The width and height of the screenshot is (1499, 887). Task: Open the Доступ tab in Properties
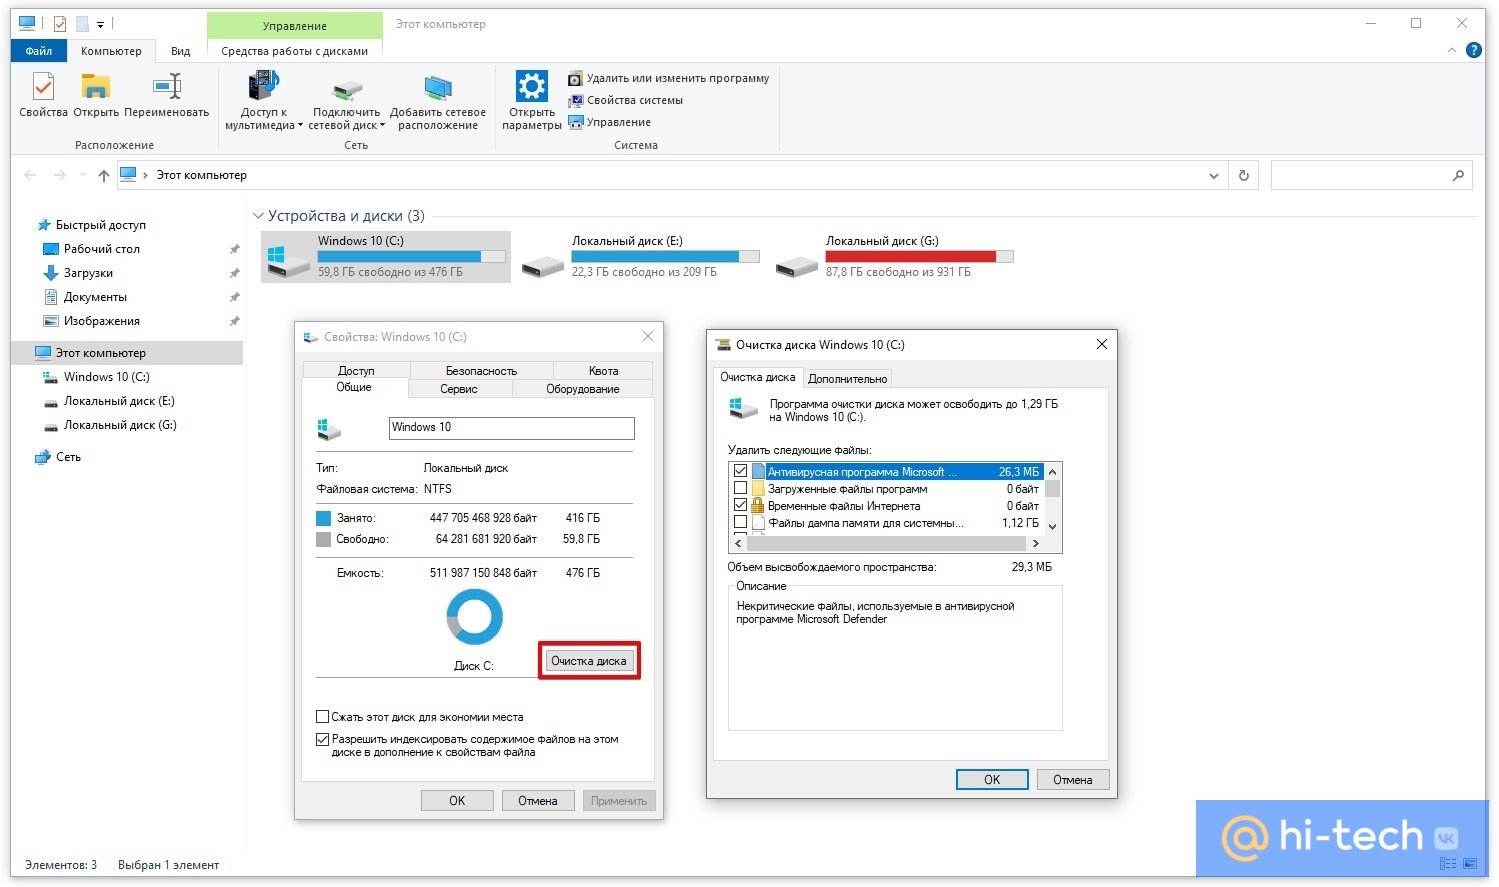coord(356,371)
